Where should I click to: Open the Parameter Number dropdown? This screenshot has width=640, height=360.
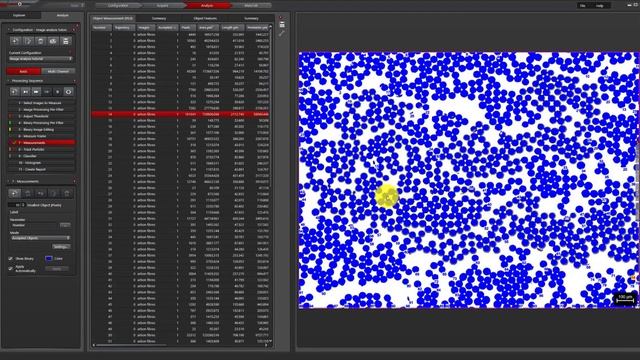34,225
